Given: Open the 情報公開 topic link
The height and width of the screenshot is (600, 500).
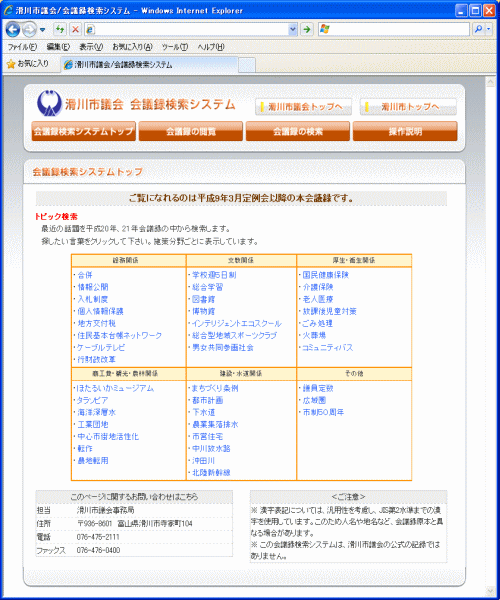Looking at the screenshot, I should click(93, 287).
